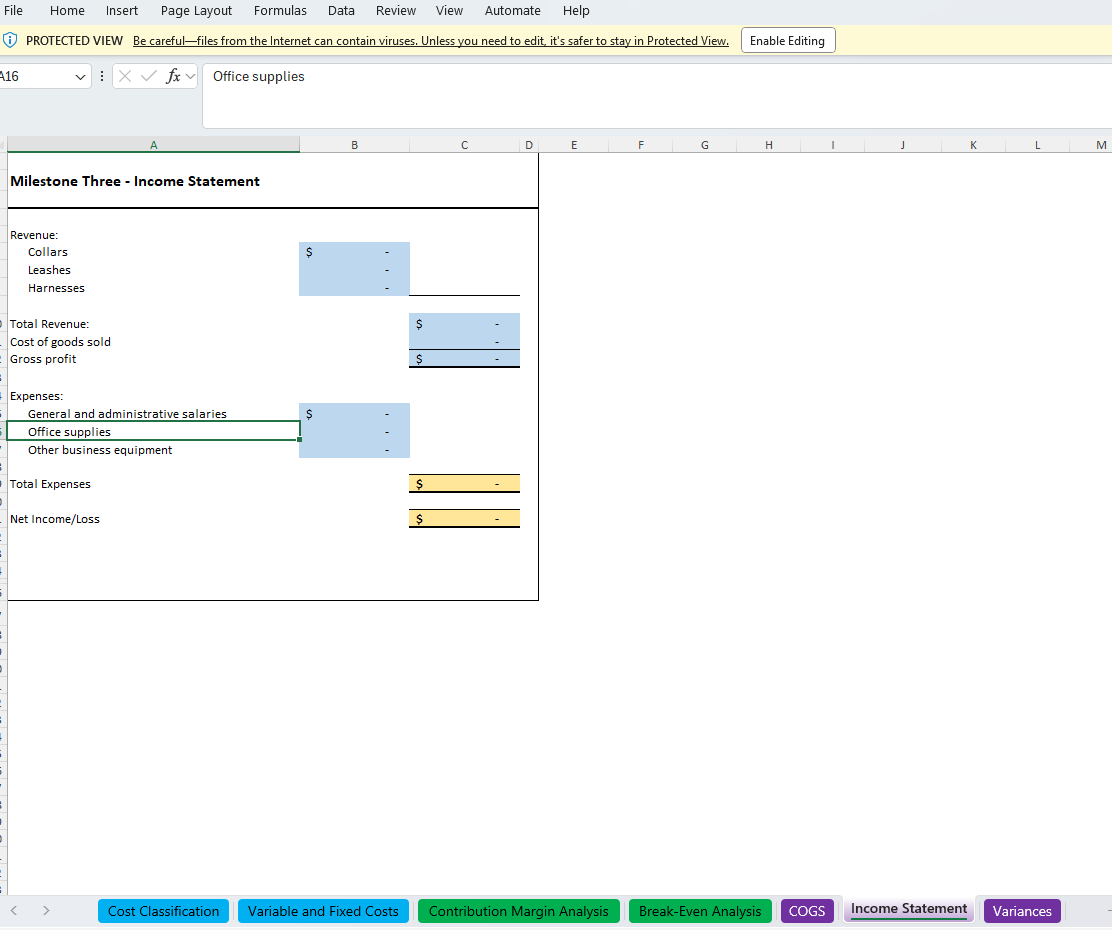Select column A header
The image size is (1112, 930).
click(x=153, y=145)
